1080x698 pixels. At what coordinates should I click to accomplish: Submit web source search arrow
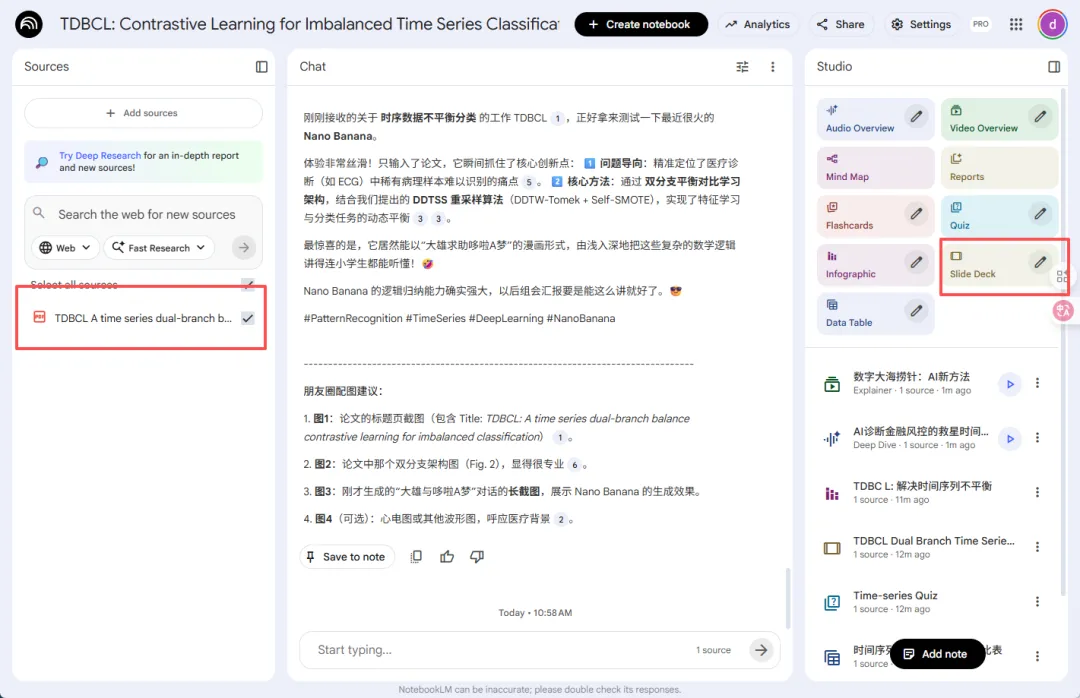[x=244, y=247]
